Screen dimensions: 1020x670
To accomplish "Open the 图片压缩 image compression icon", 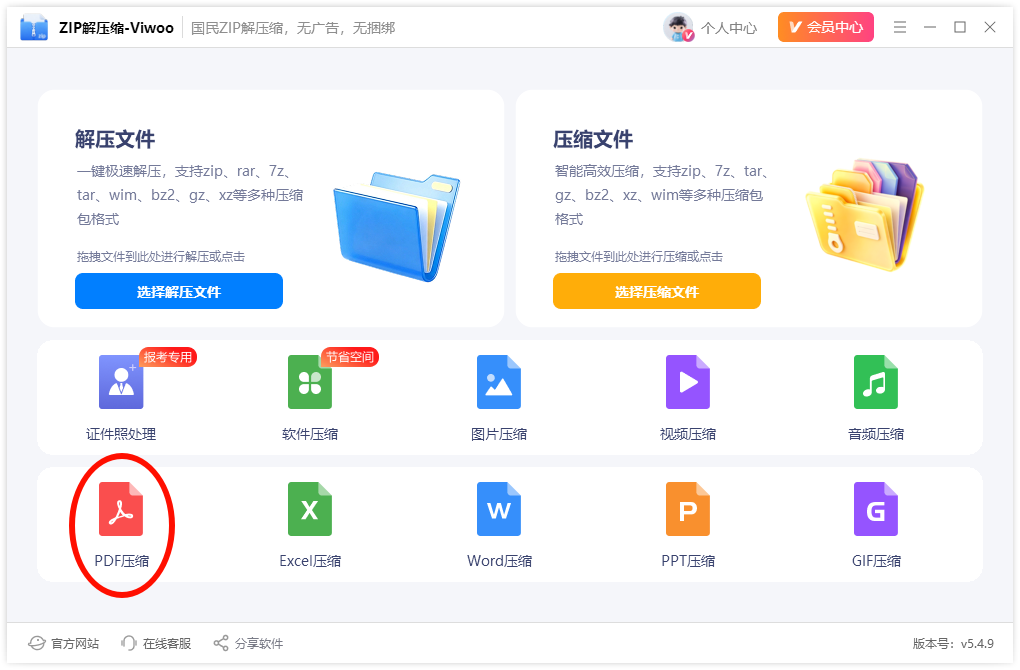I will [x=499, y=382].
